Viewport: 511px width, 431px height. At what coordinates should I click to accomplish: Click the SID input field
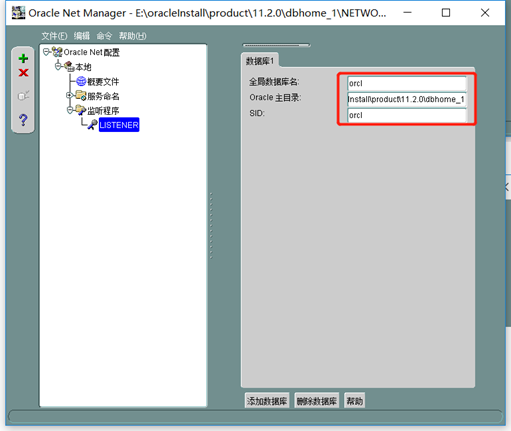click(406, 115)
